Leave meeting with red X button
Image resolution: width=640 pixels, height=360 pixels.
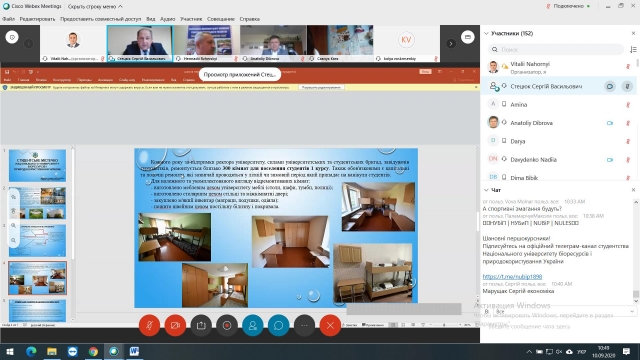coord(330,325)
